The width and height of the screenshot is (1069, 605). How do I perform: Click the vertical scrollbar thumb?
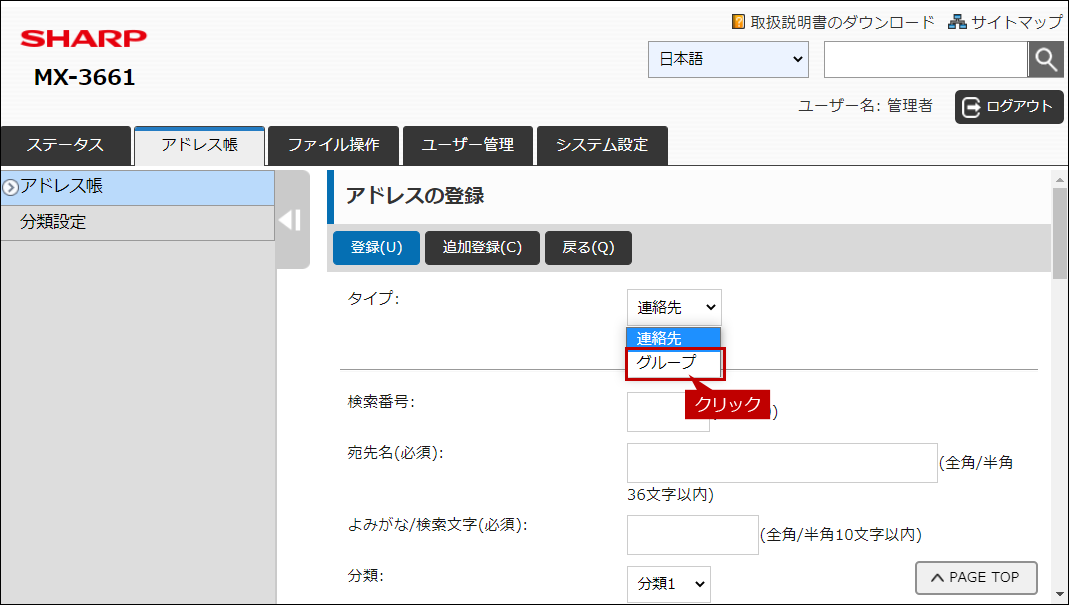1059,235
